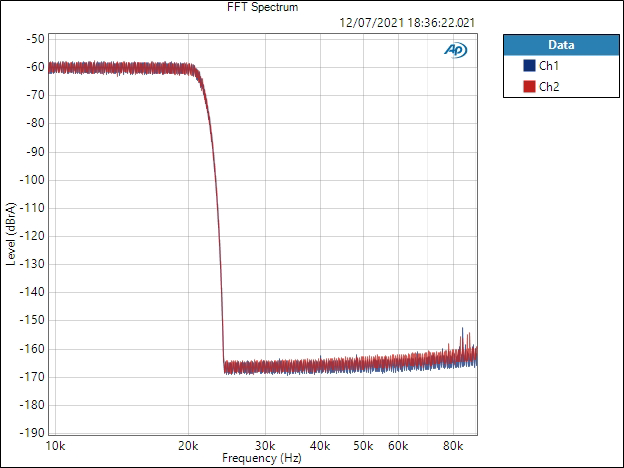Select the Ch2 legend label
Image resolution: width=624 pixels, height=468 pixels.
[x=549, y=86]
